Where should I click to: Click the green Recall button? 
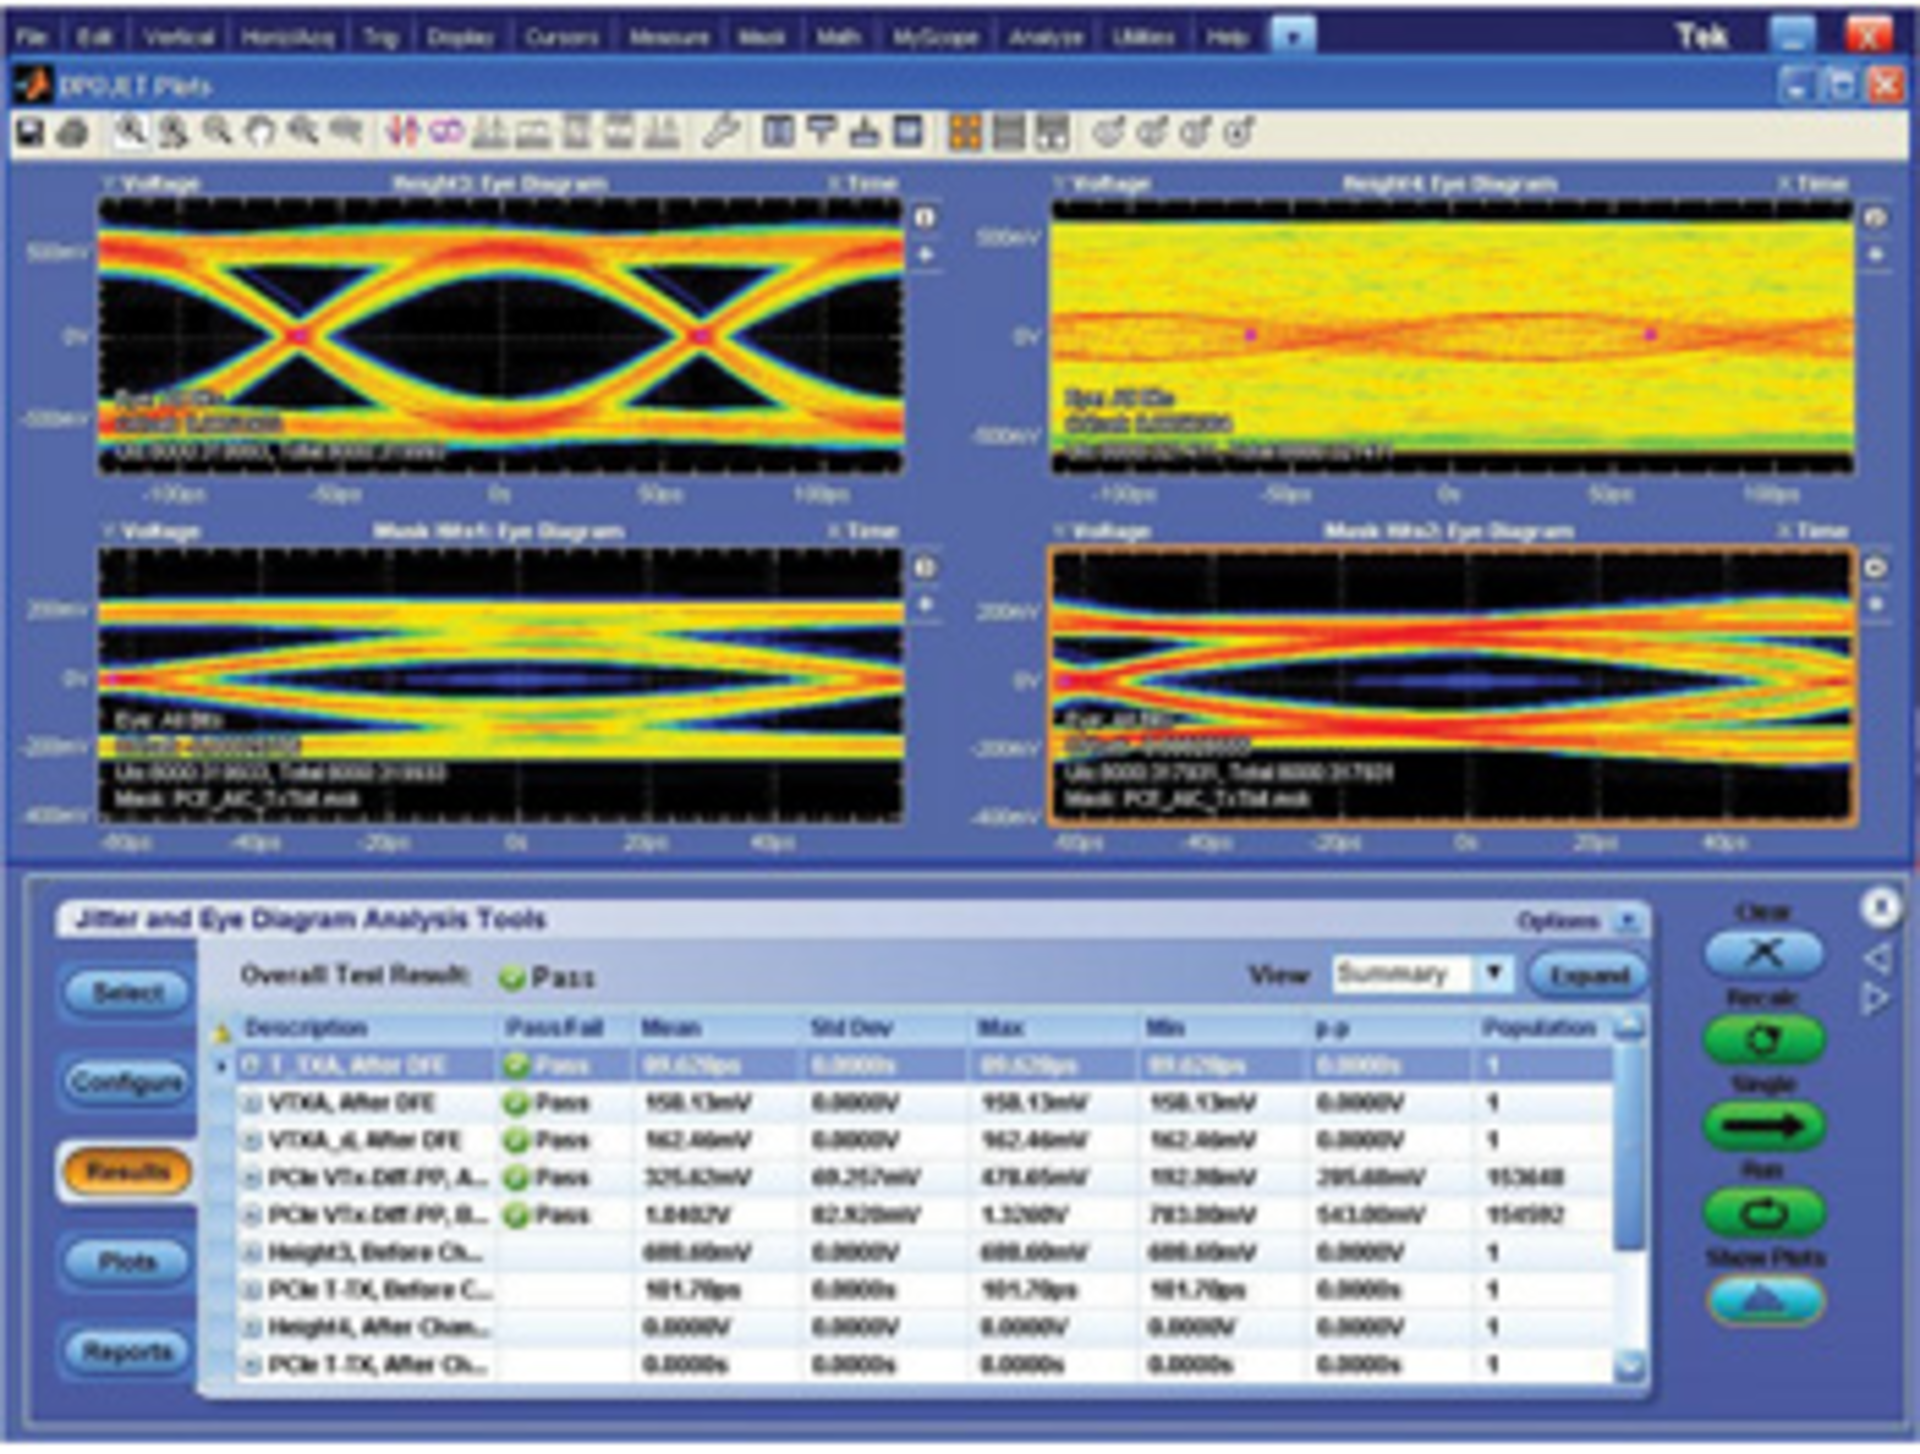point(1763,1040)
